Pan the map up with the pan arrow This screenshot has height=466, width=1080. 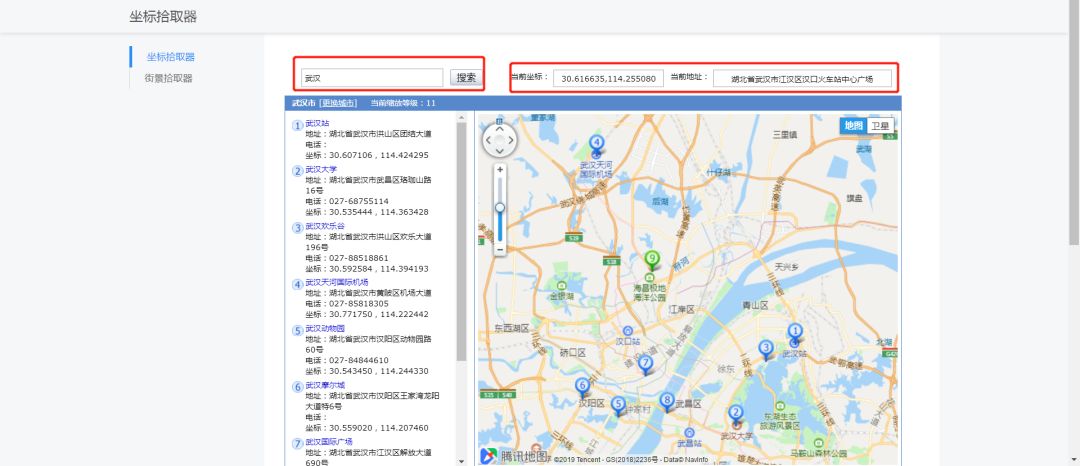click(500, 128)
